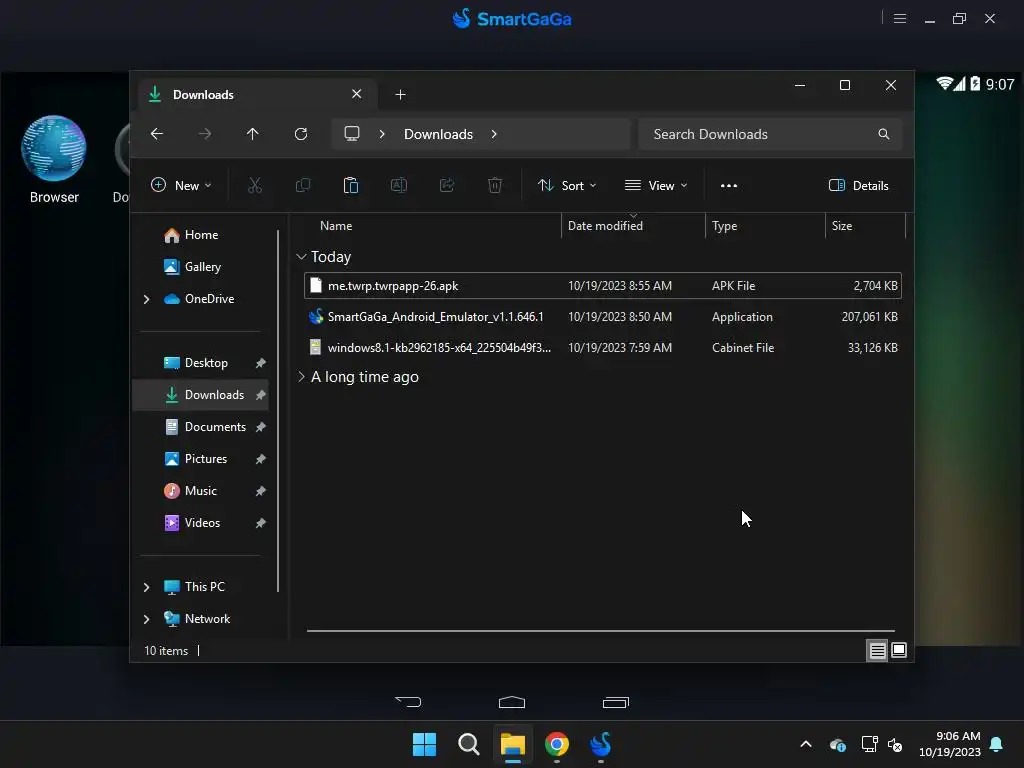Click the PC icon in address bar
The image size is (1024, 768).
[x=352, y=134]
